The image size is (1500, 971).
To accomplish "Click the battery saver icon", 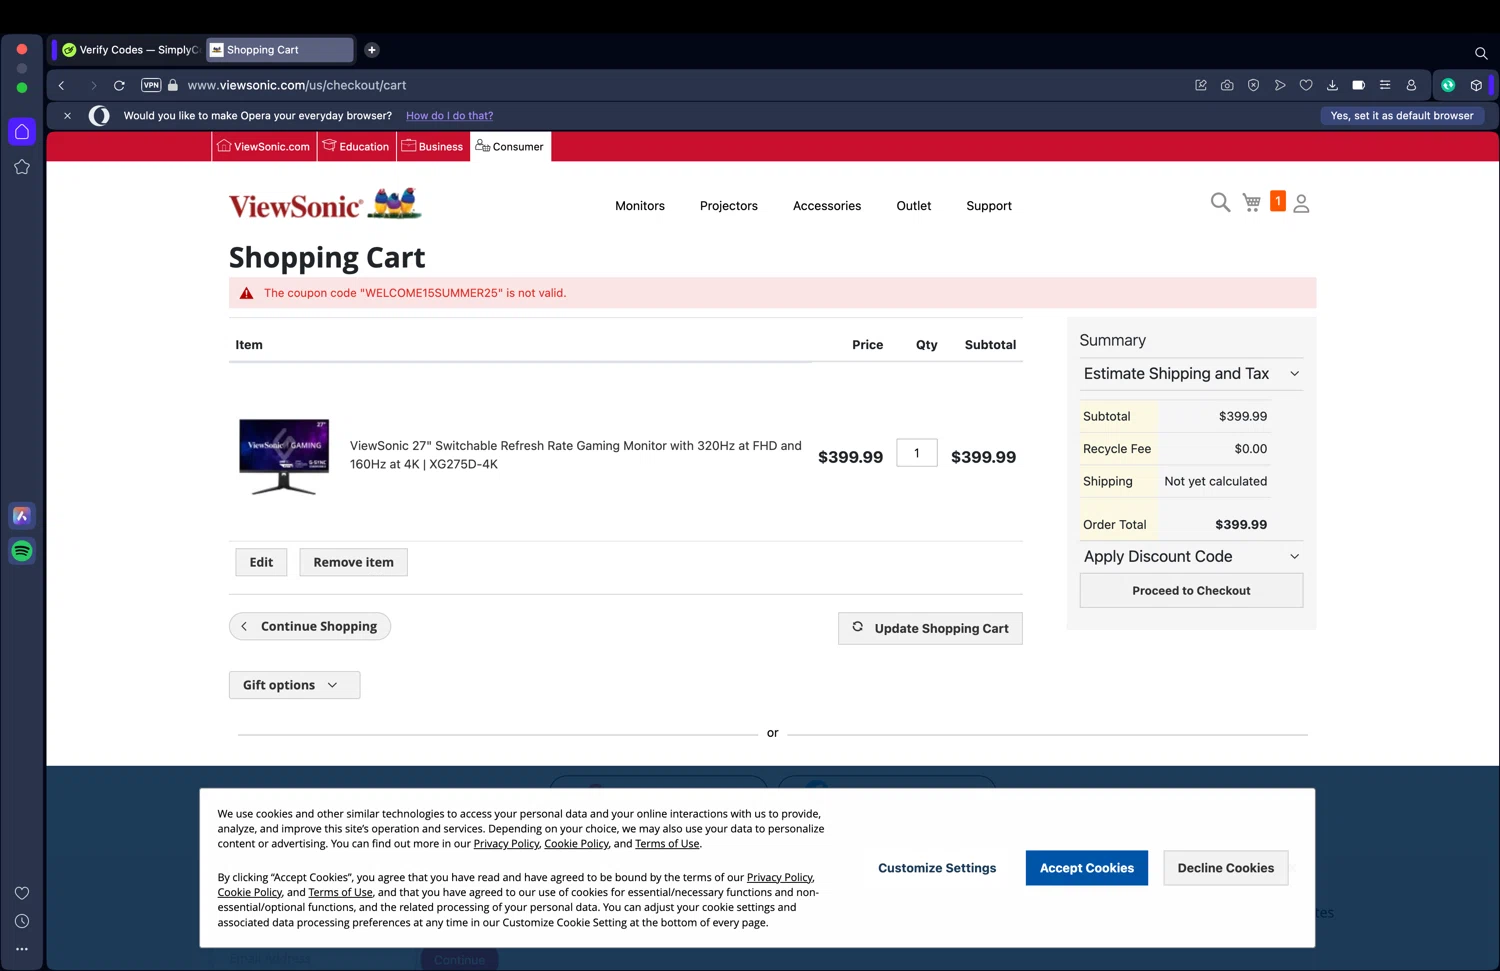I will (1358, 85).
